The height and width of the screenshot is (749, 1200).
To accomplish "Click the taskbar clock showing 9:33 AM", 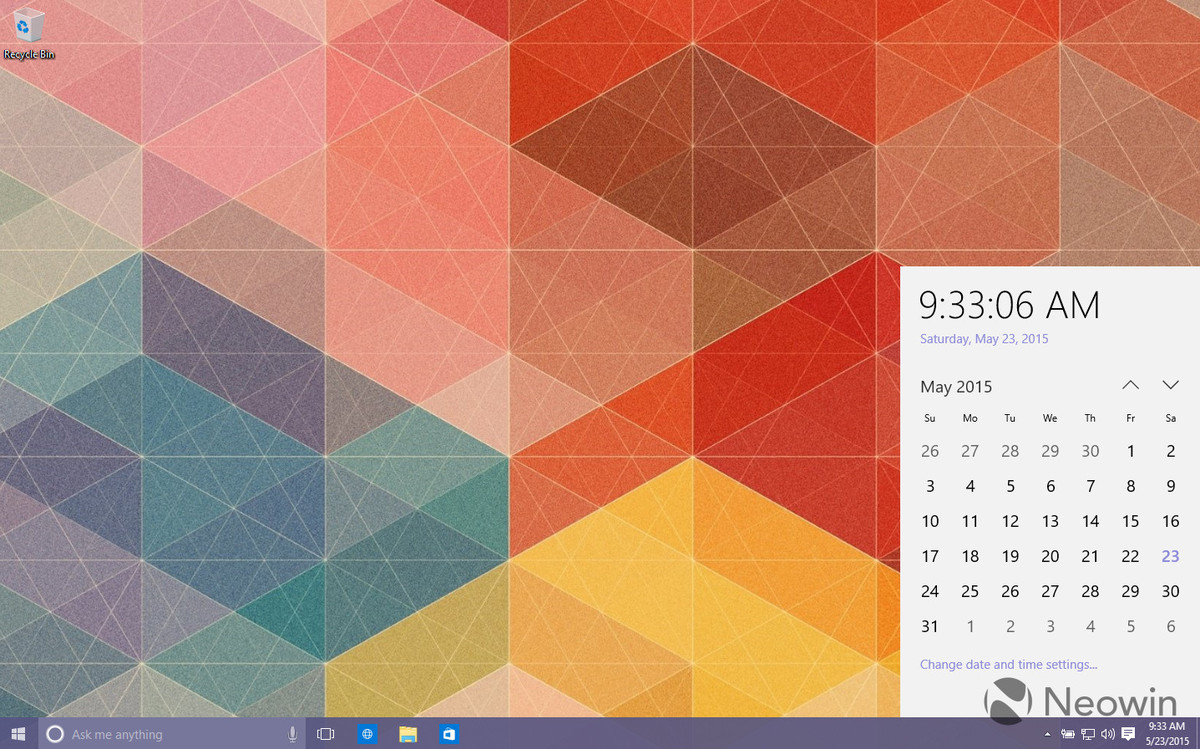I will pos(1167,734).
